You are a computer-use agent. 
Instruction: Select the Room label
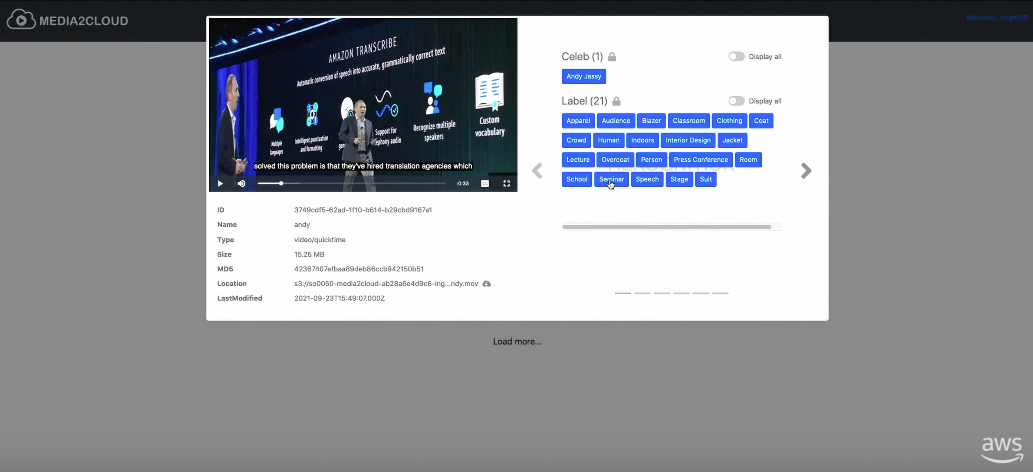[748, 160]
